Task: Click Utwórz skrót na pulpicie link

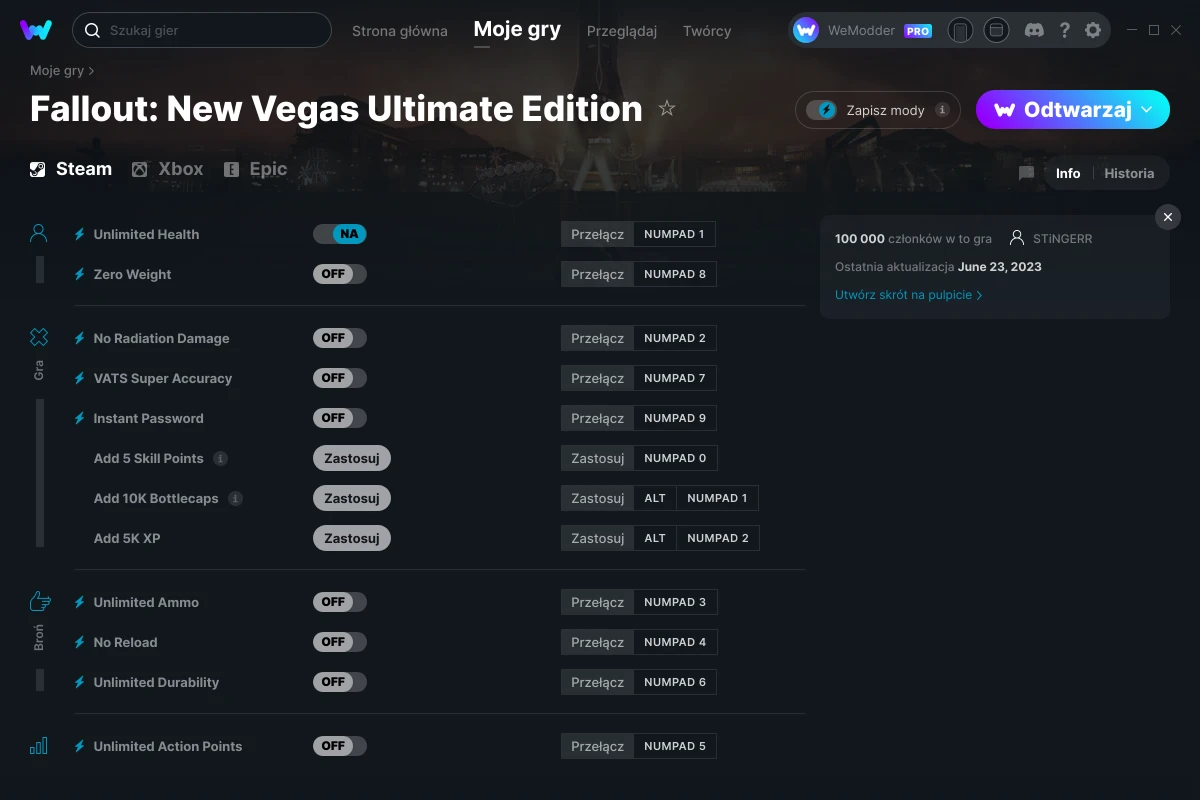Action: [x=908, y=295]
